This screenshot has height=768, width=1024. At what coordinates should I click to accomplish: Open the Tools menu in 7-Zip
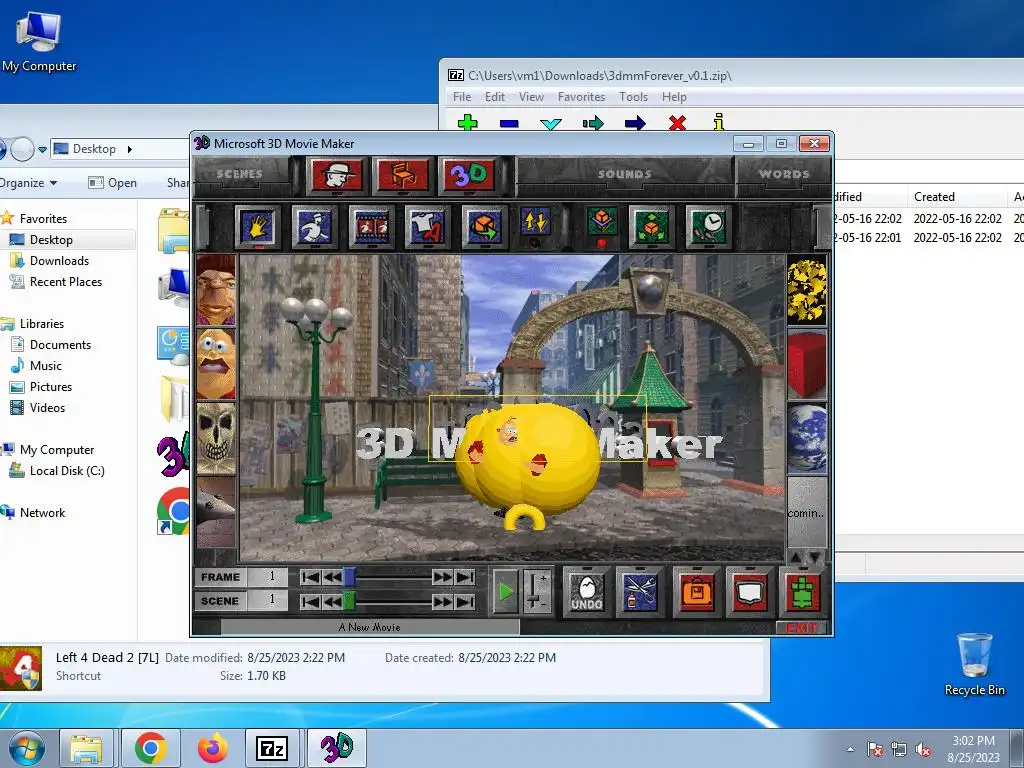(633, 97)
